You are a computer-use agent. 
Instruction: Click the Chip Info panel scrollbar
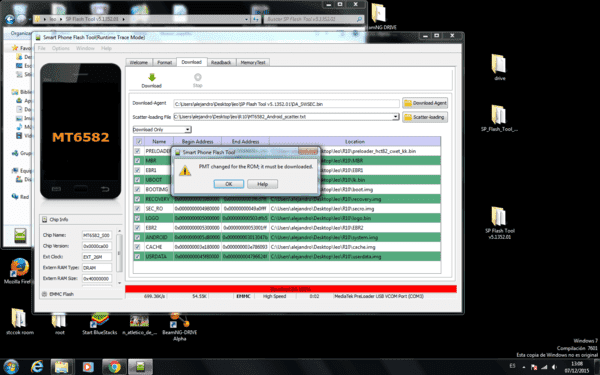pos(119,256)
